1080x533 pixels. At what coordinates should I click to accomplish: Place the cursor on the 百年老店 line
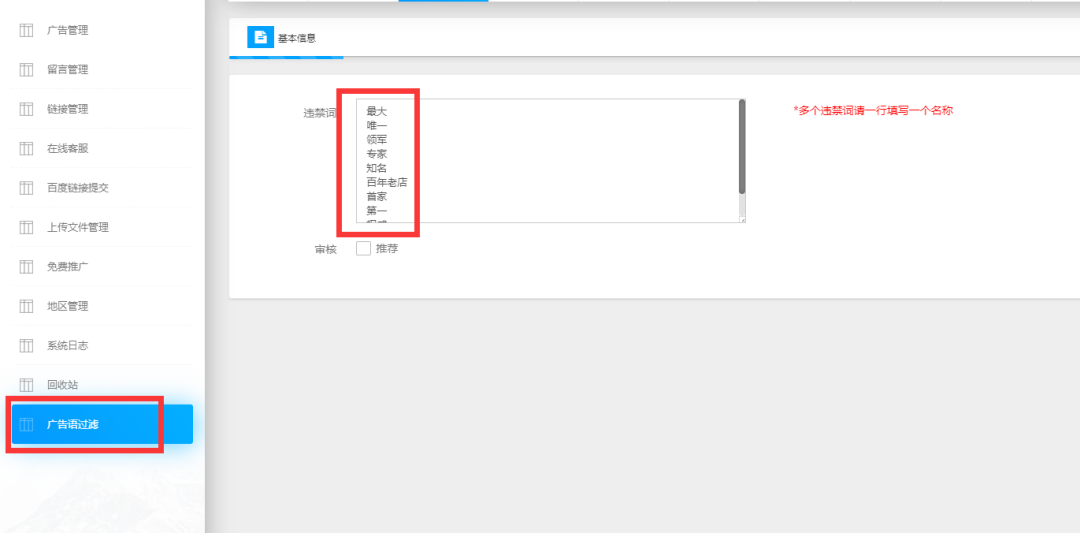(x=386, y=182)
